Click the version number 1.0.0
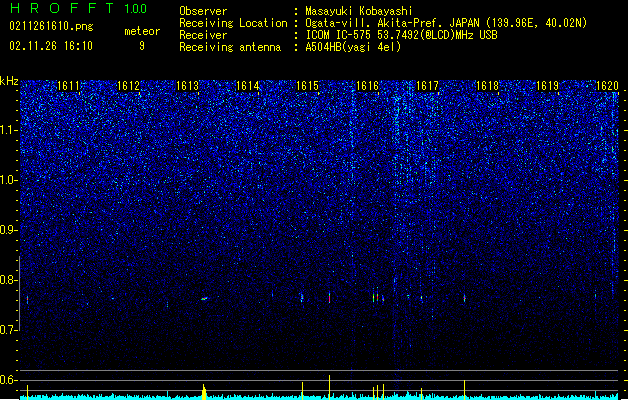The image size is (629, 400). tap(136, 8)
